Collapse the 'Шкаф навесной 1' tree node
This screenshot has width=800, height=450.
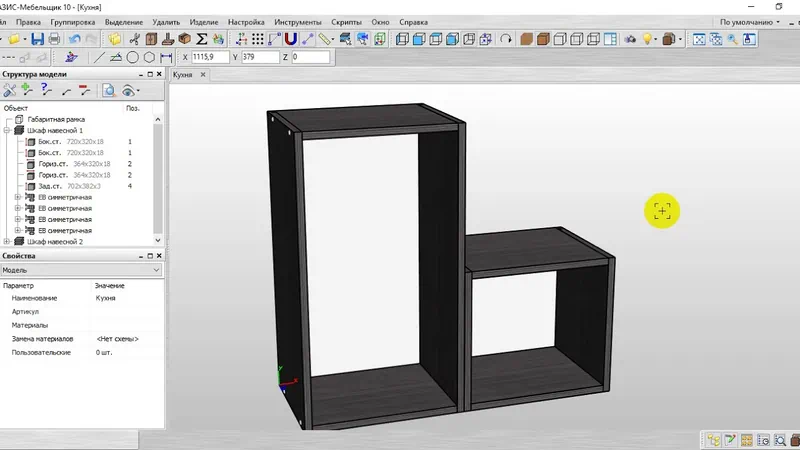pyautogui.click(x=7, y=131)
